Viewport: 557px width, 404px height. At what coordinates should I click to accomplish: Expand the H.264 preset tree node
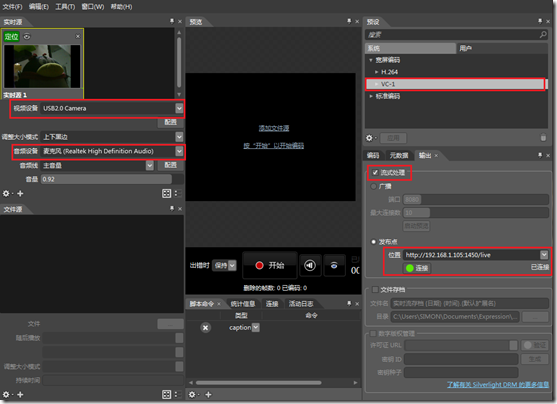pos(377,72)
